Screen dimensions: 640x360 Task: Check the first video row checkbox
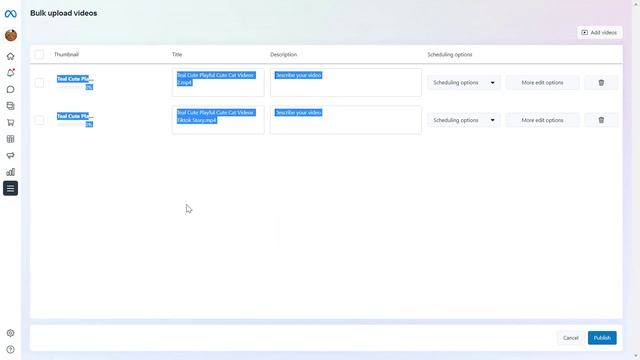39,83
